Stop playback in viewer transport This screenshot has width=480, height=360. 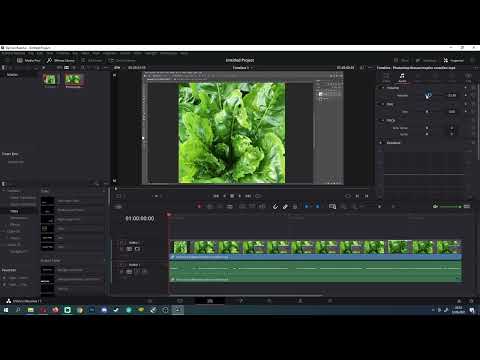pos(232,196)
